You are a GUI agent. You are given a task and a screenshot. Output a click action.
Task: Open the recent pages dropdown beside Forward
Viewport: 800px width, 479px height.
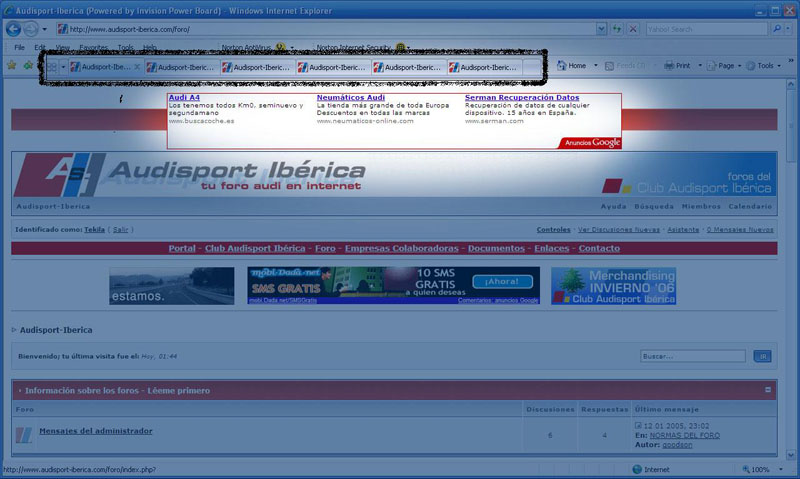click(44, 29)
